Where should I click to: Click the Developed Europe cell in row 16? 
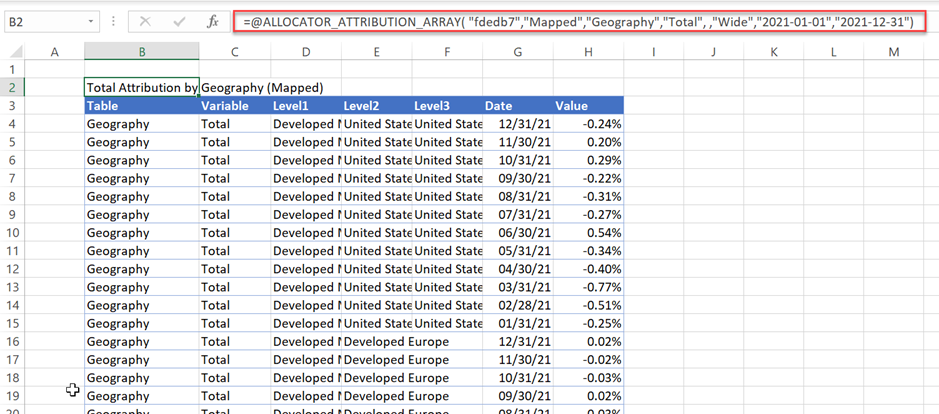(x=395, y=341)
